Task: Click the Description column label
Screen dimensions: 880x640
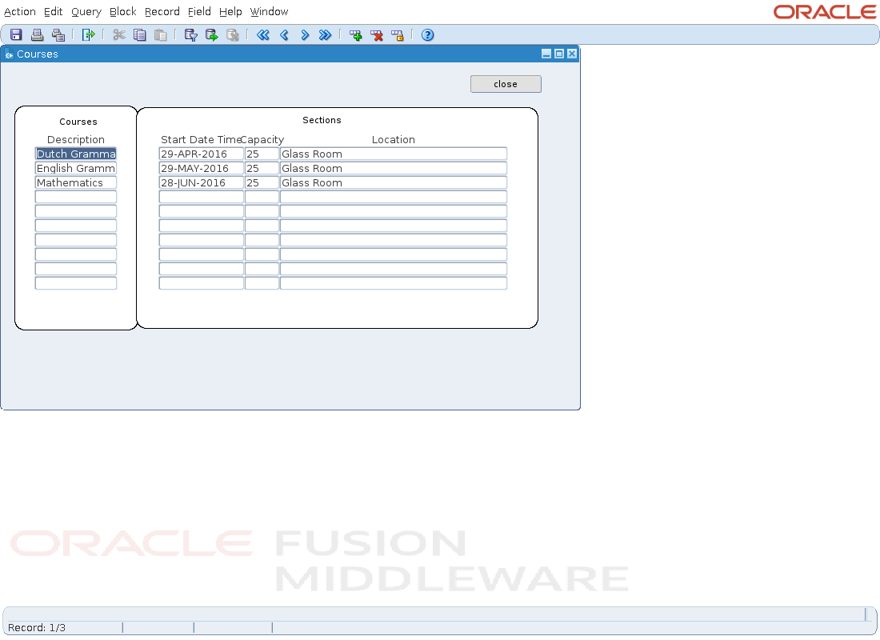Action: (76, 139)
